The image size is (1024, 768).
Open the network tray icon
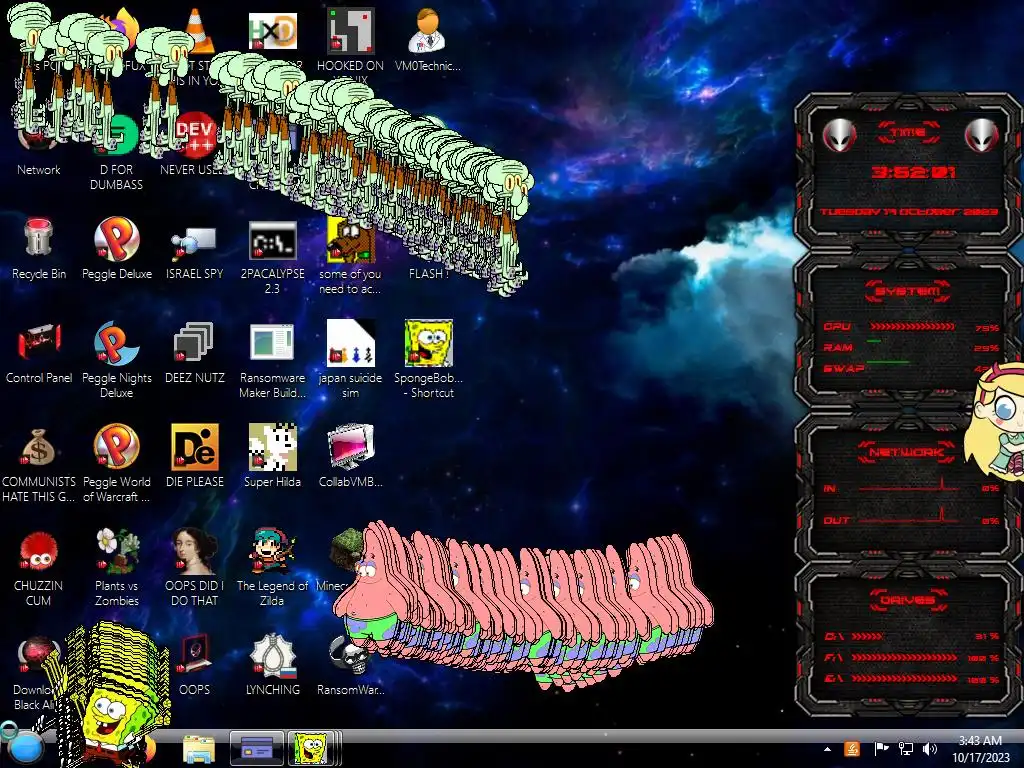point(905,749)
